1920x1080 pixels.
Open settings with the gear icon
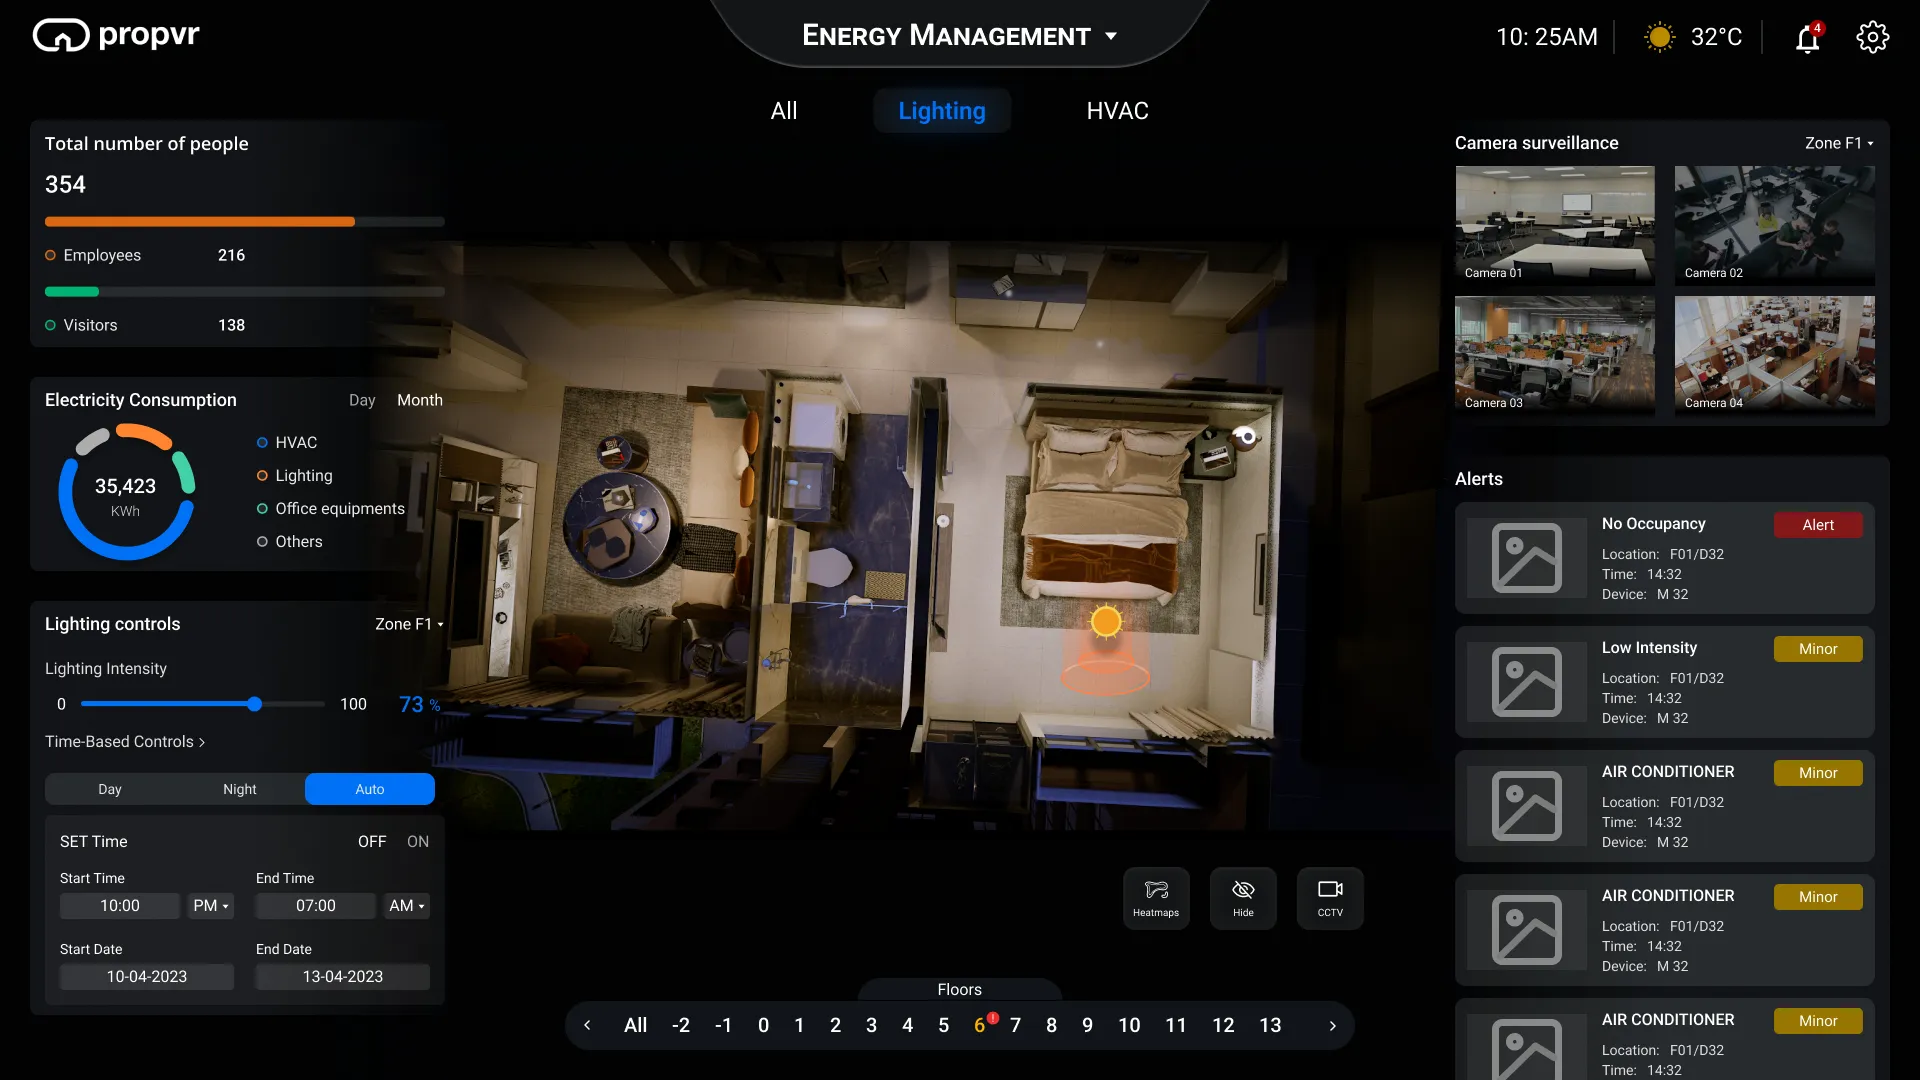(1872, 37)
